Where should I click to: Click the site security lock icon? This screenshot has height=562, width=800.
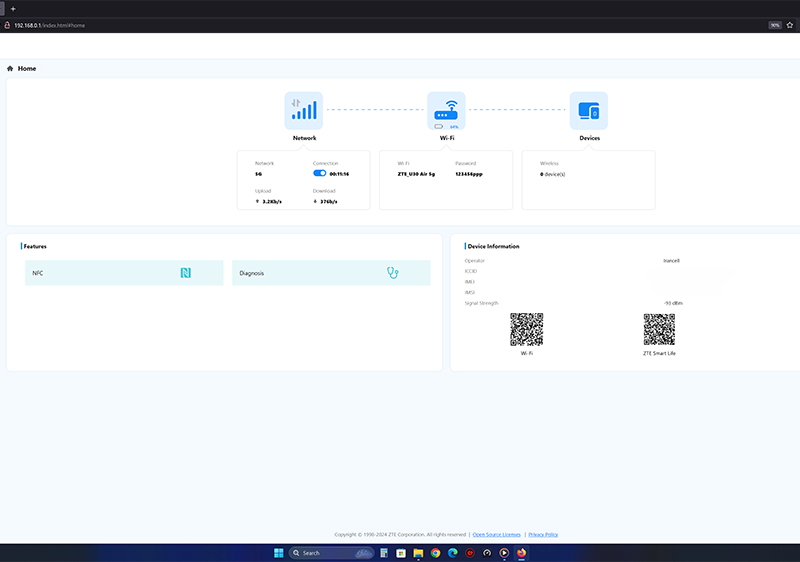pyautogui.click(x=7, y=25)
